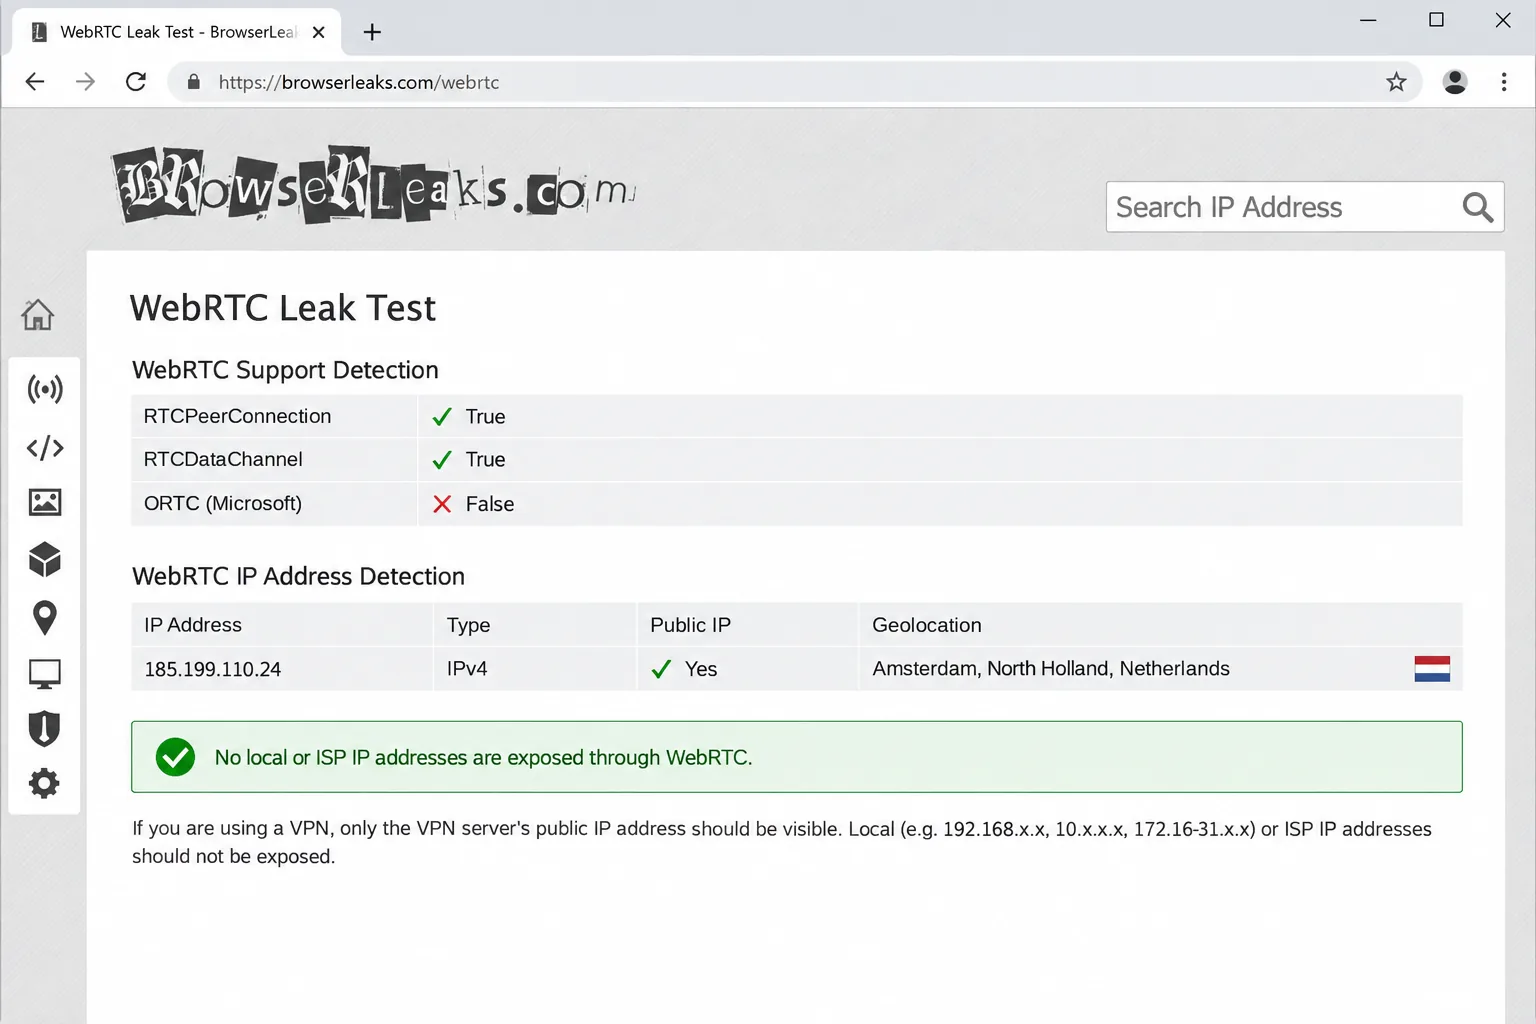Select the location pin icon in sidebar
This screenshot has height=1024, width=1536.
point(45,618)
